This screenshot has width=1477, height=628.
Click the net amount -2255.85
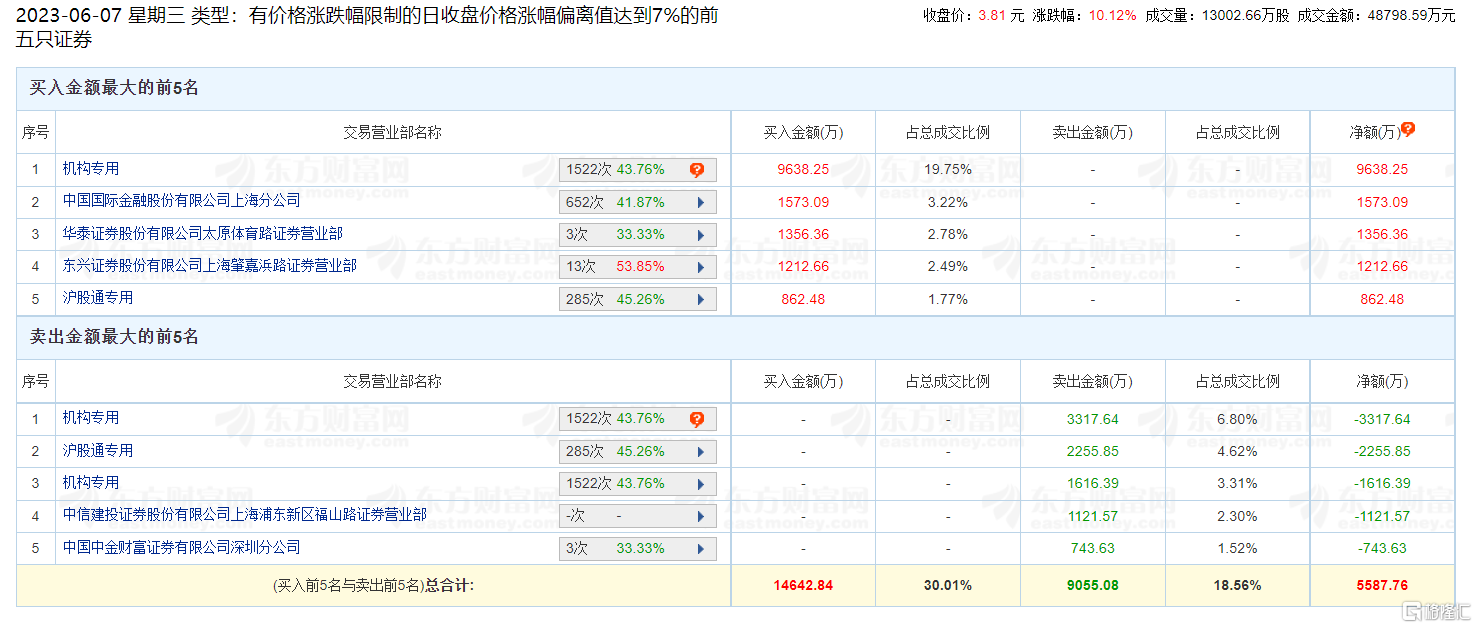click(1382, 452)
